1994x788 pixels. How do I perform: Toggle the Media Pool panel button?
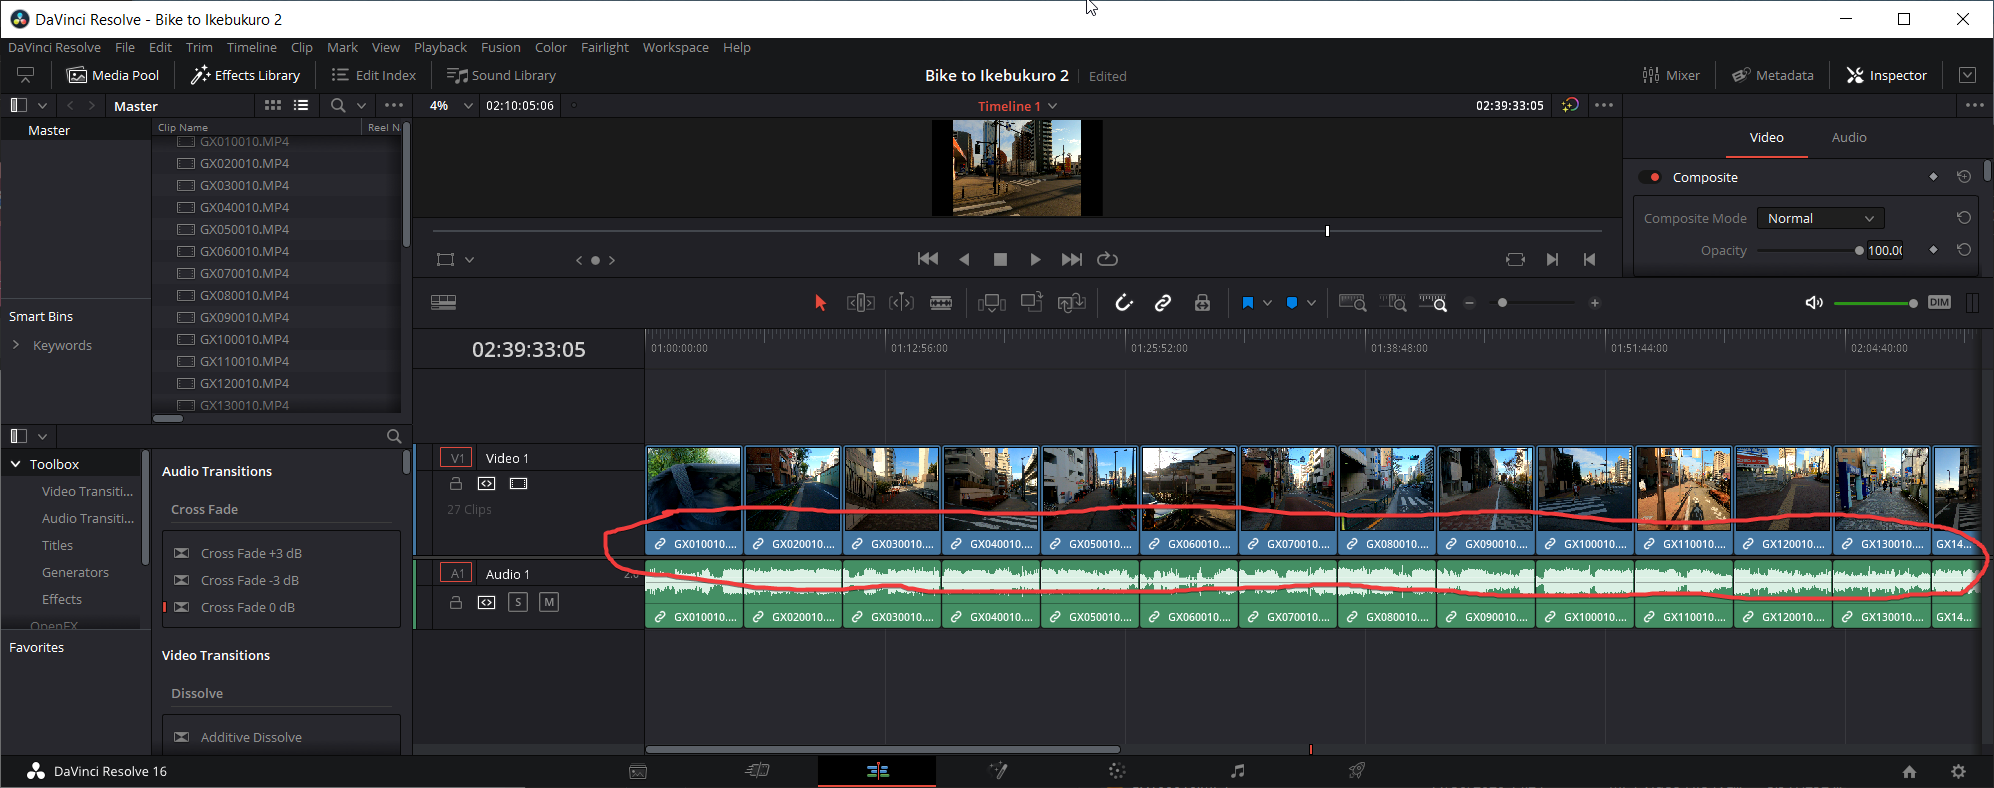[x=113, y=75]
